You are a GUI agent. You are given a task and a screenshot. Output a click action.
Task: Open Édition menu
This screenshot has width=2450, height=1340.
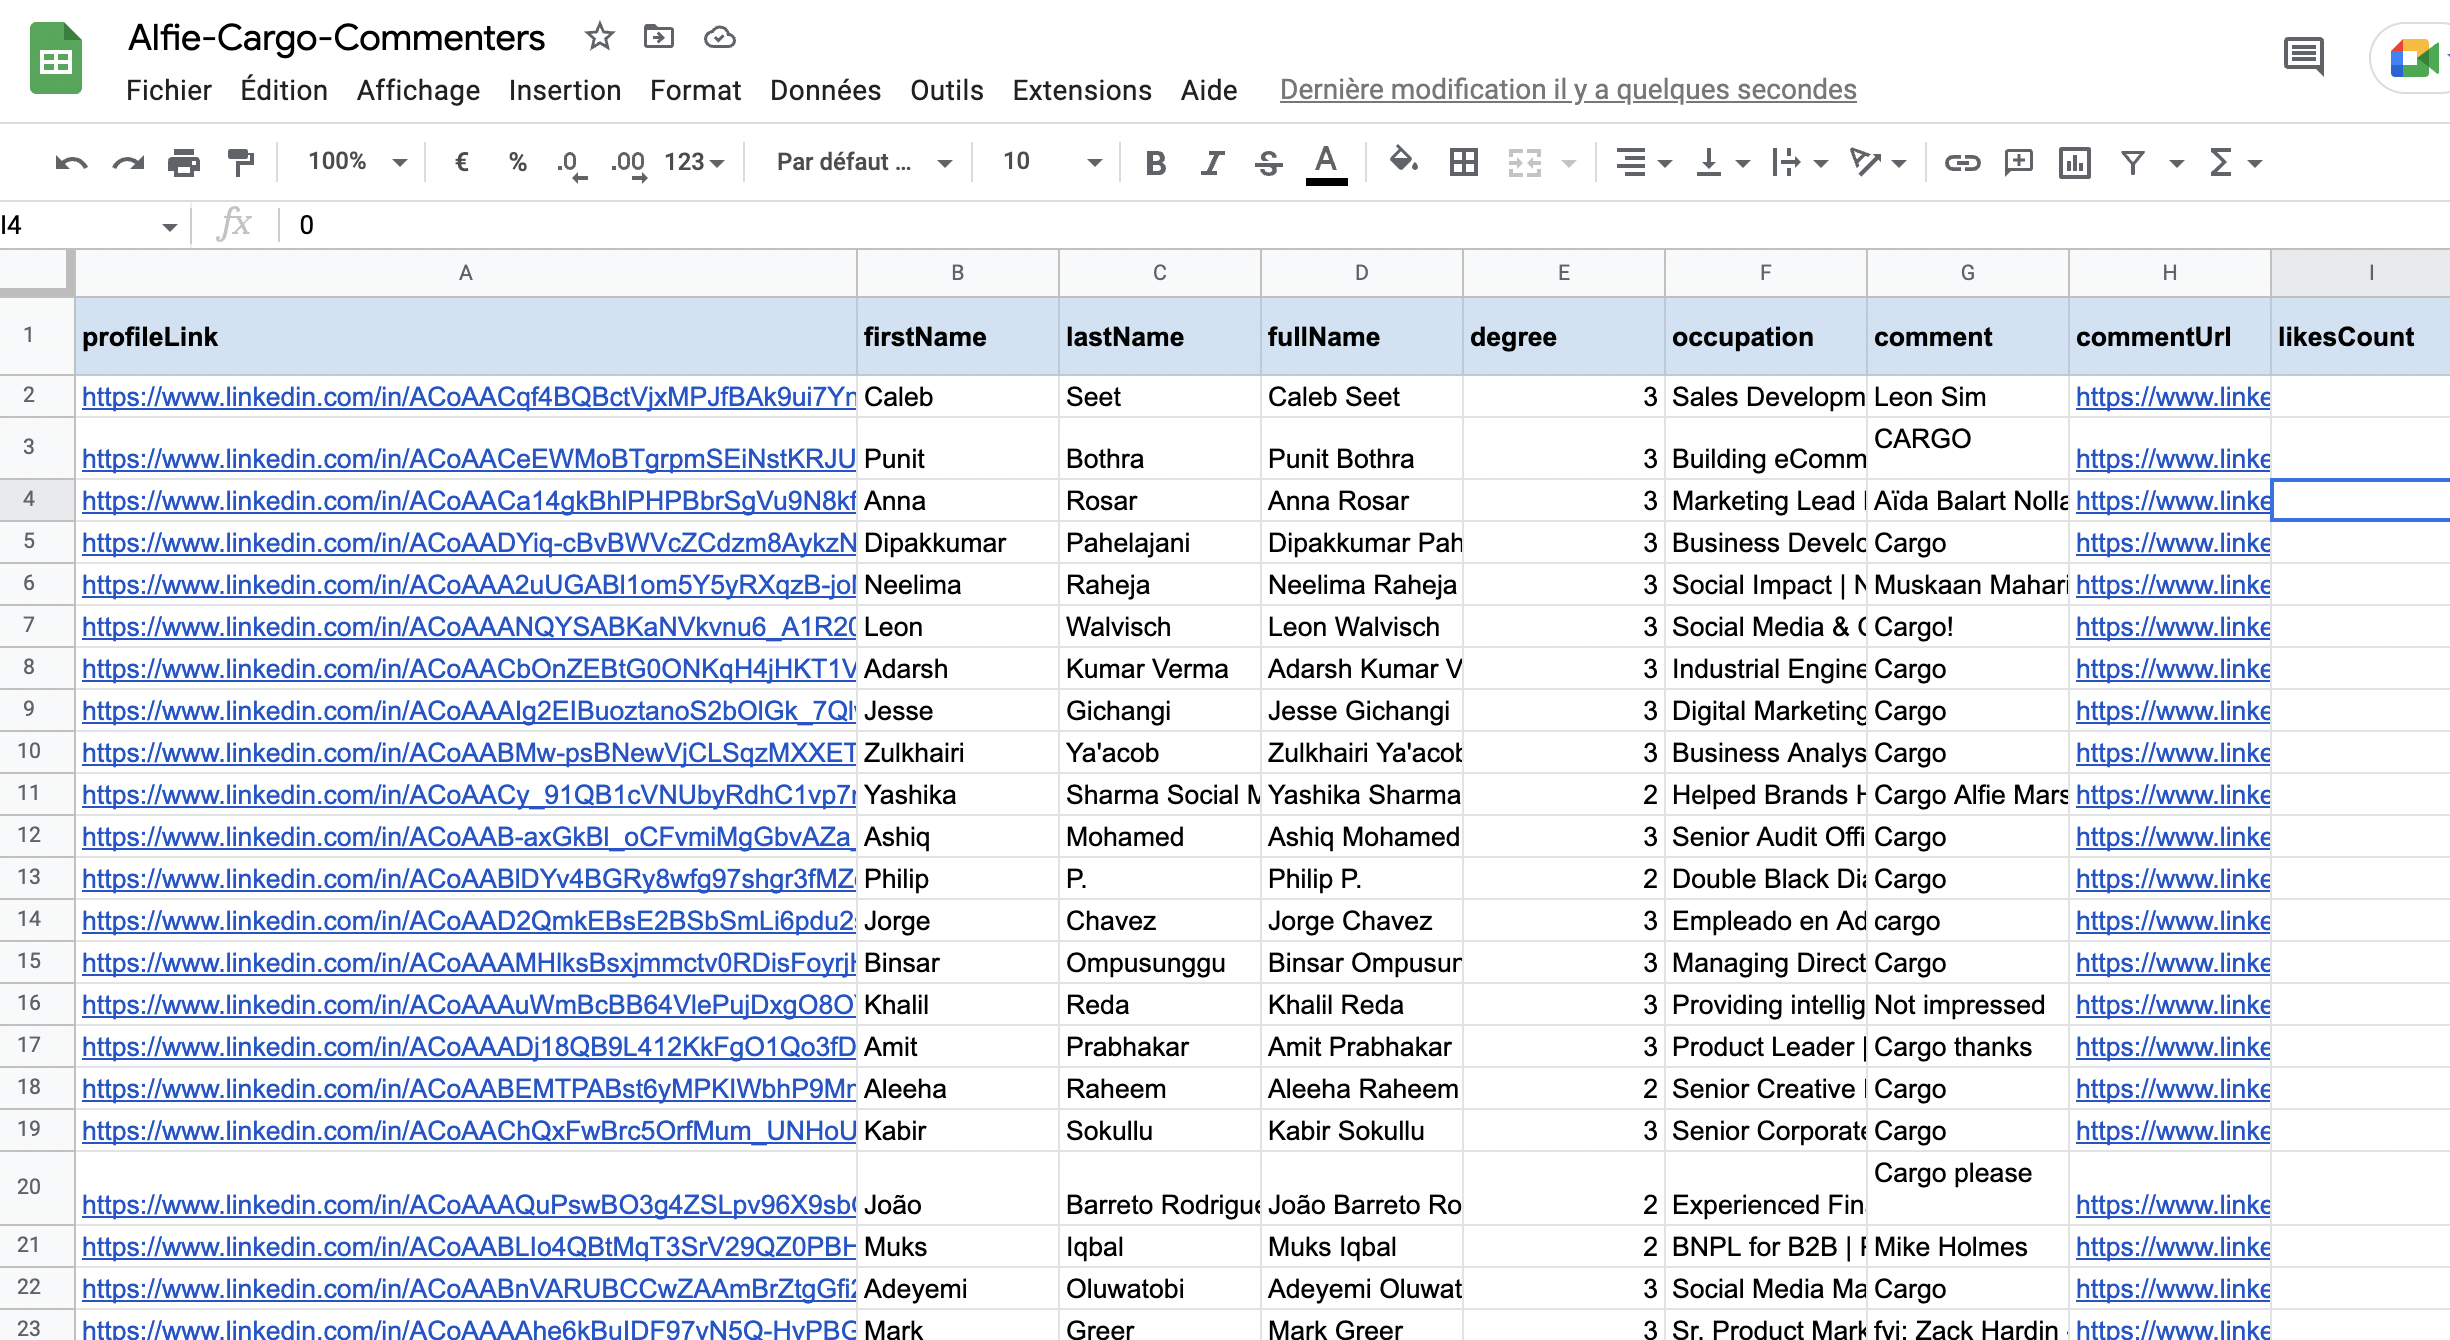(284, 90)
